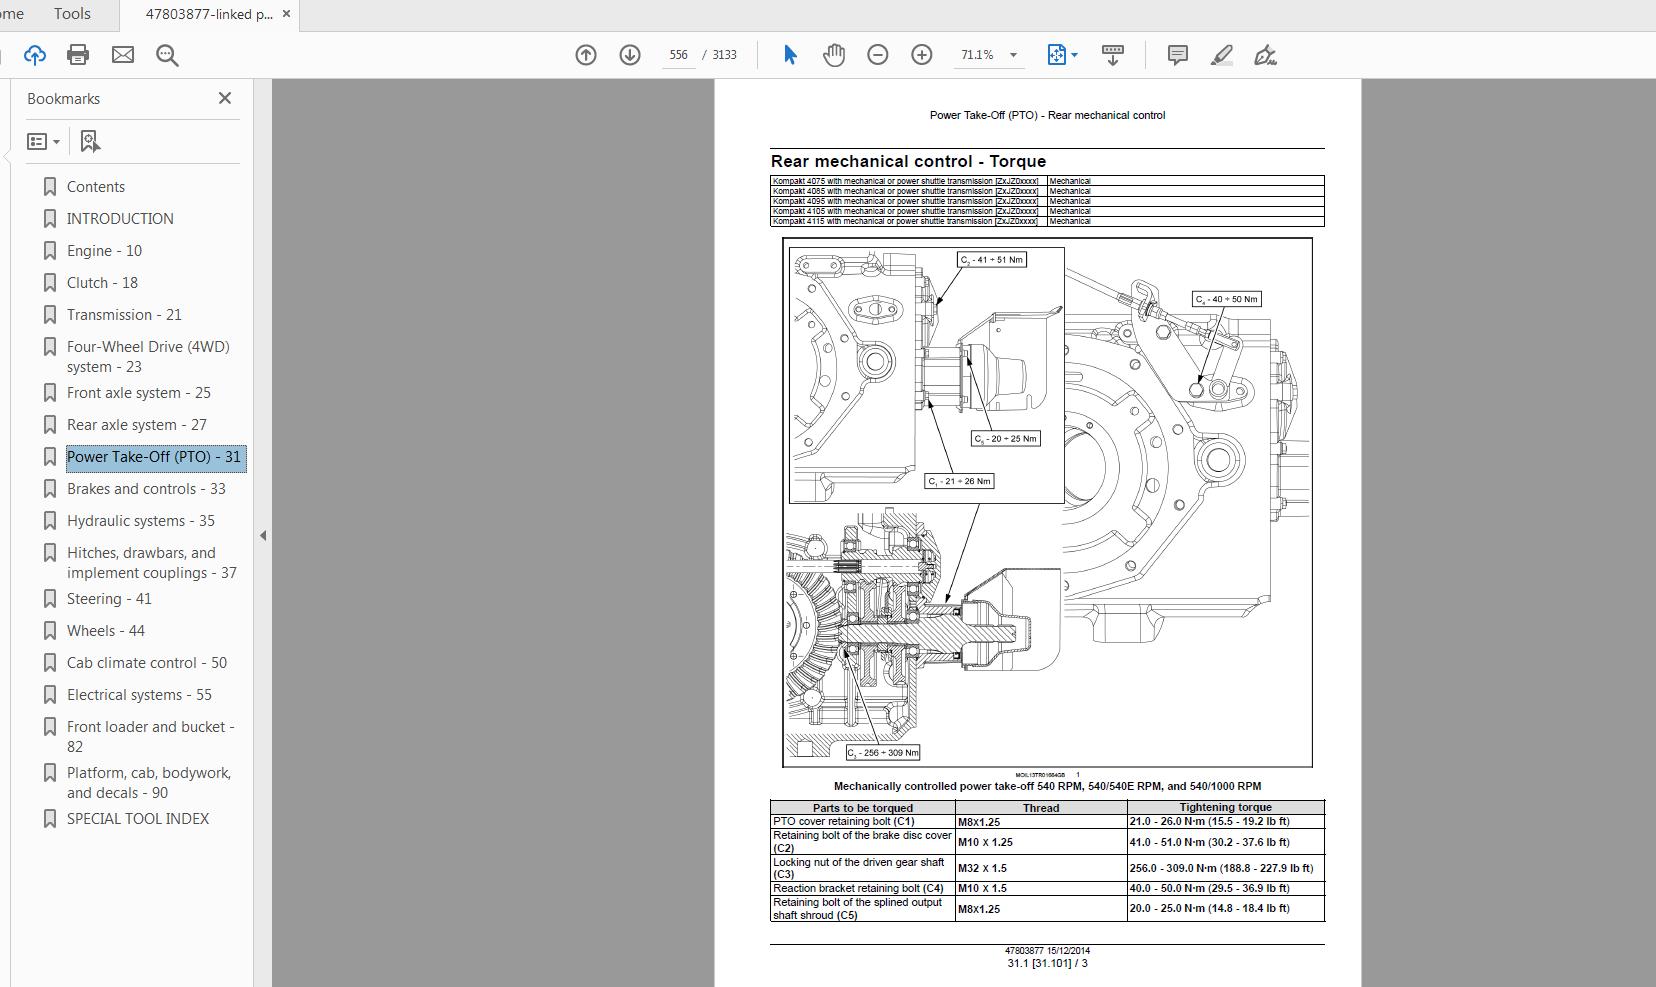Click the bookmark icon beside Steering - 41
This screenshot has width=1656, height=987.
49,599
